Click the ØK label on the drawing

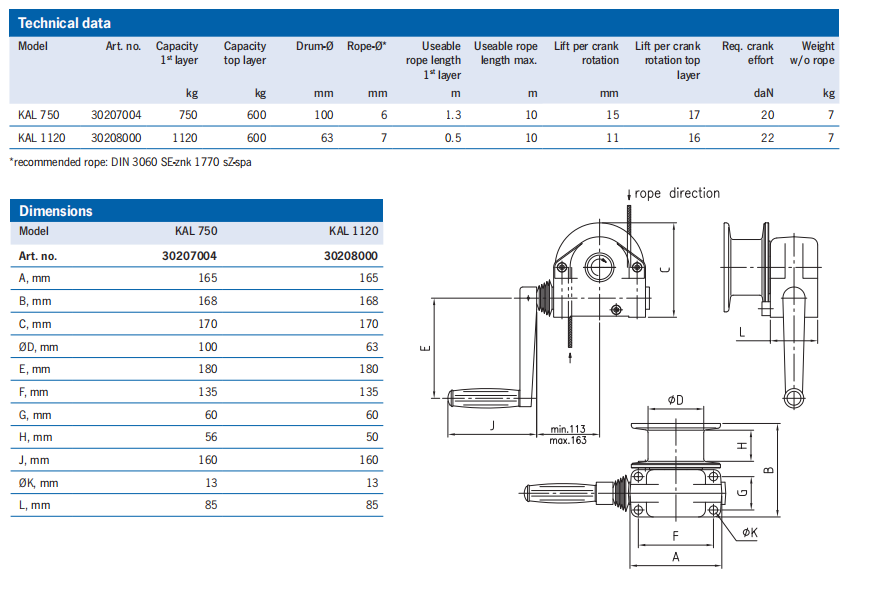coord(749,533)
